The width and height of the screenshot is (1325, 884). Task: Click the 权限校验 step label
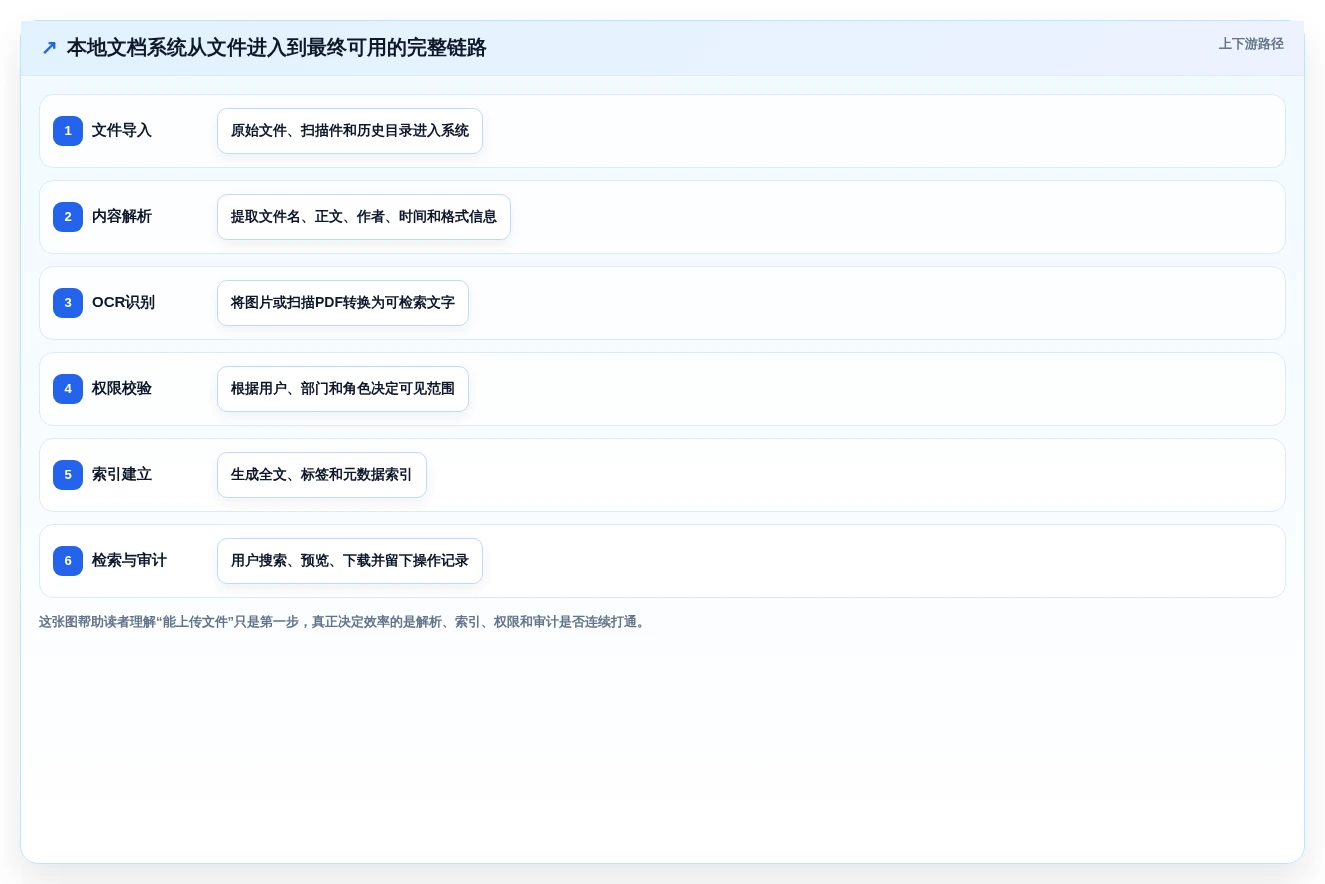[122, 389]
